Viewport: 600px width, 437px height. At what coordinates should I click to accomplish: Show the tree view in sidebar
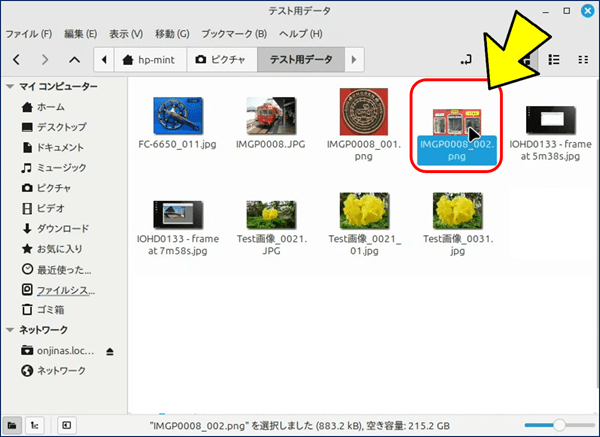tap(34, 425)
